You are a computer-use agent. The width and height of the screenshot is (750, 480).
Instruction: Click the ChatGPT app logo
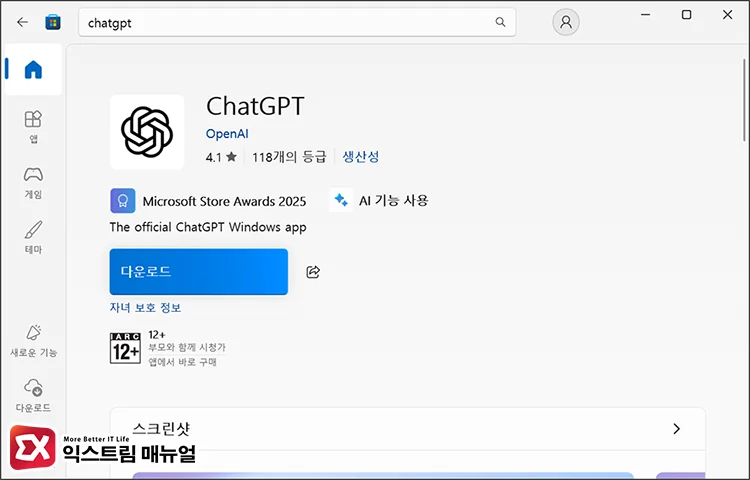[147, 132]
